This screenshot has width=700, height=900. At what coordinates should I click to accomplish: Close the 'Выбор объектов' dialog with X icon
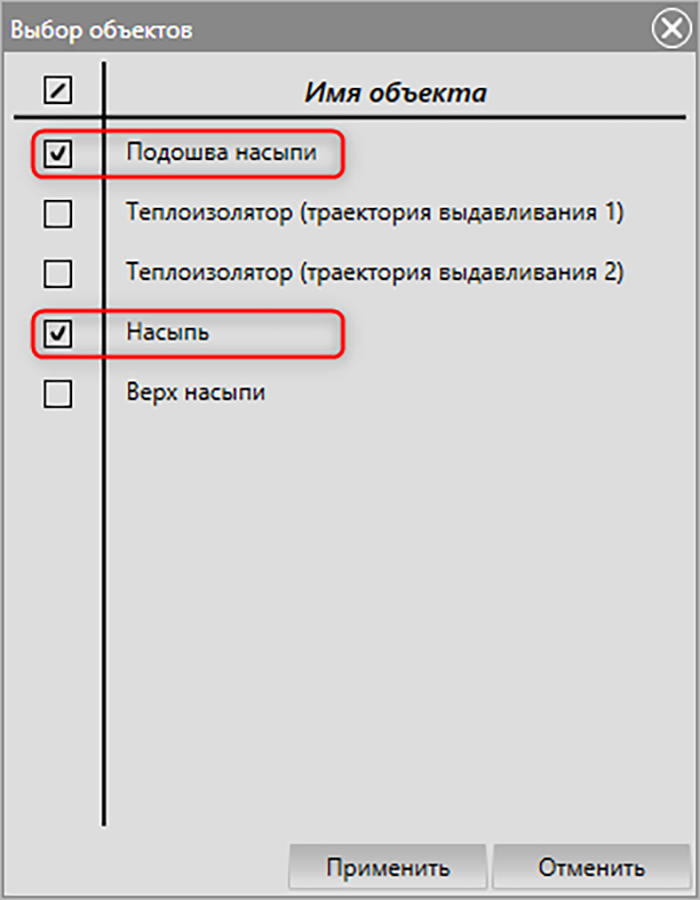[x=671, y=29]
